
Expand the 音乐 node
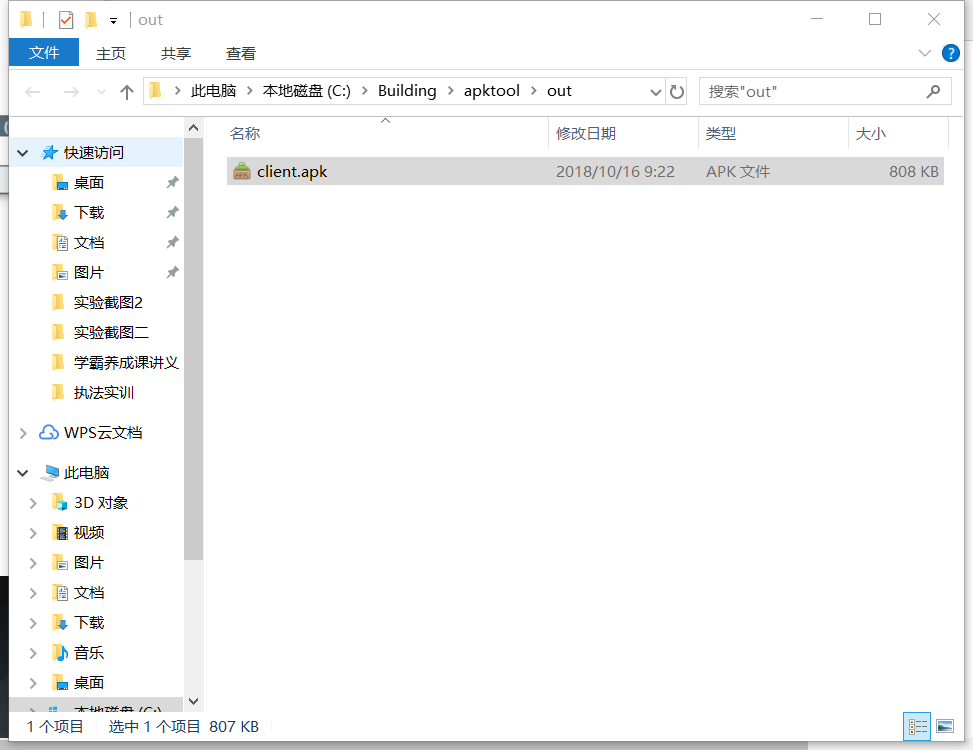pos(33,653)
